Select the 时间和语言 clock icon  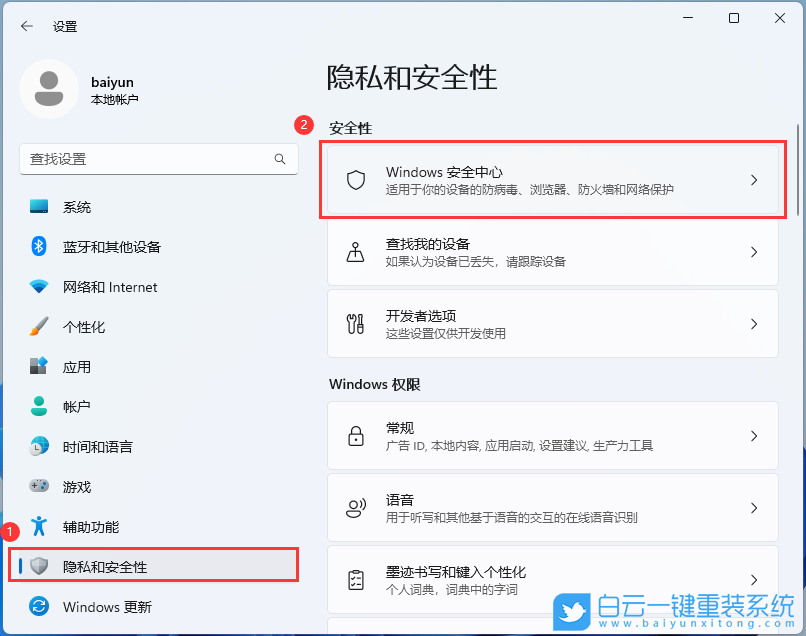[37, 447]
